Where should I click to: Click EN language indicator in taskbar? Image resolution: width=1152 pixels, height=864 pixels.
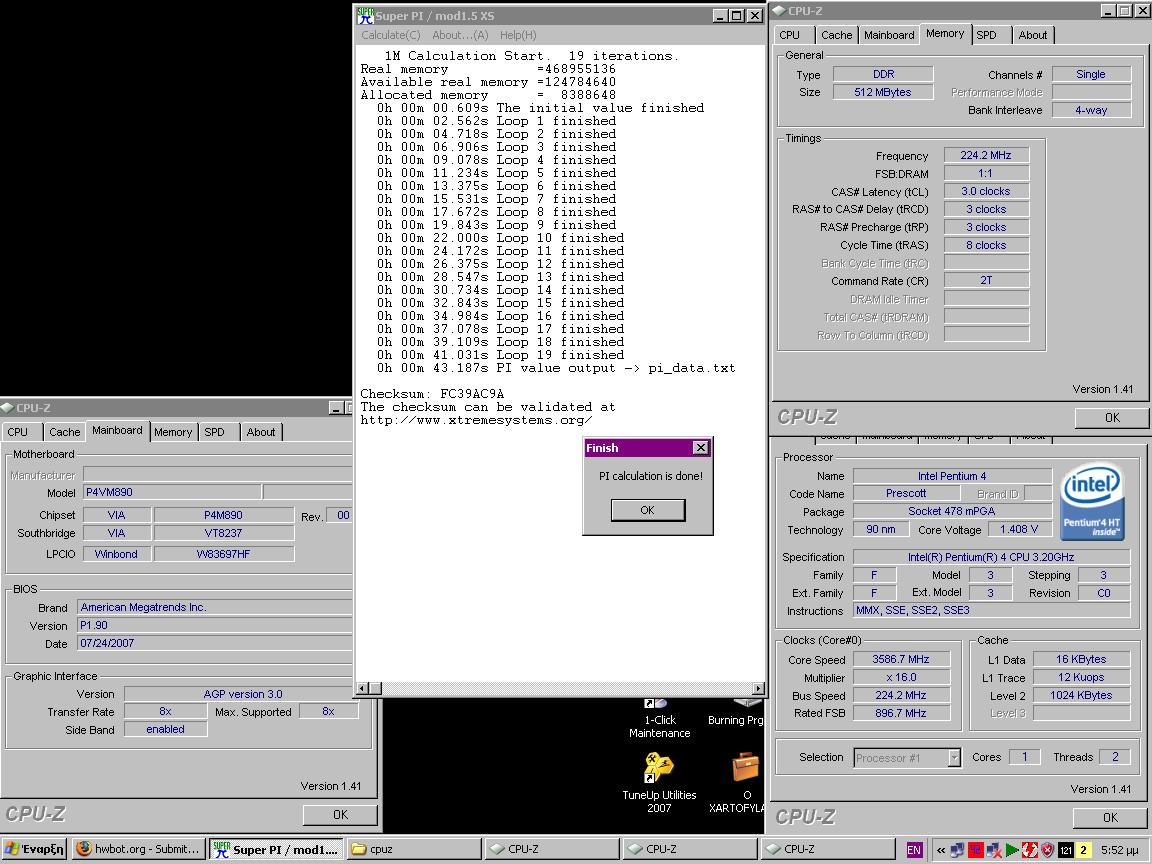pos(913,850)
